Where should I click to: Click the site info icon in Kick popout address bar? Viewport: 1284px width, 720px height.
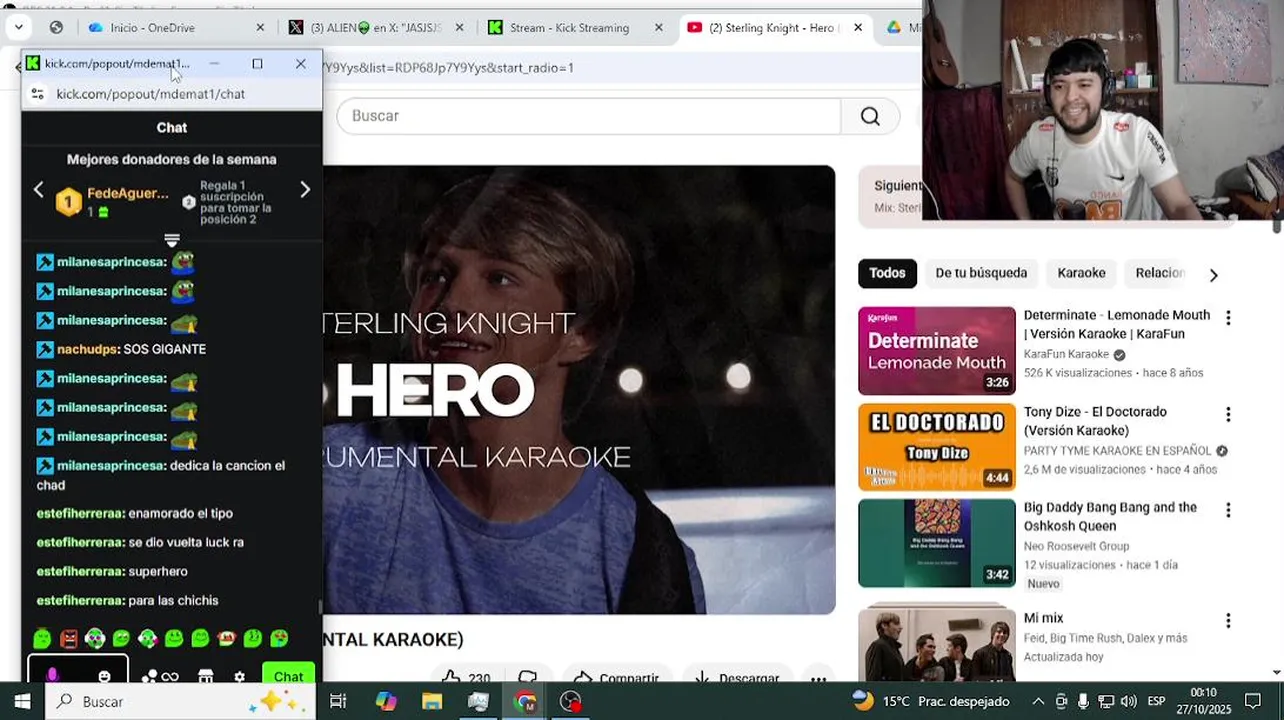point(37,94)
